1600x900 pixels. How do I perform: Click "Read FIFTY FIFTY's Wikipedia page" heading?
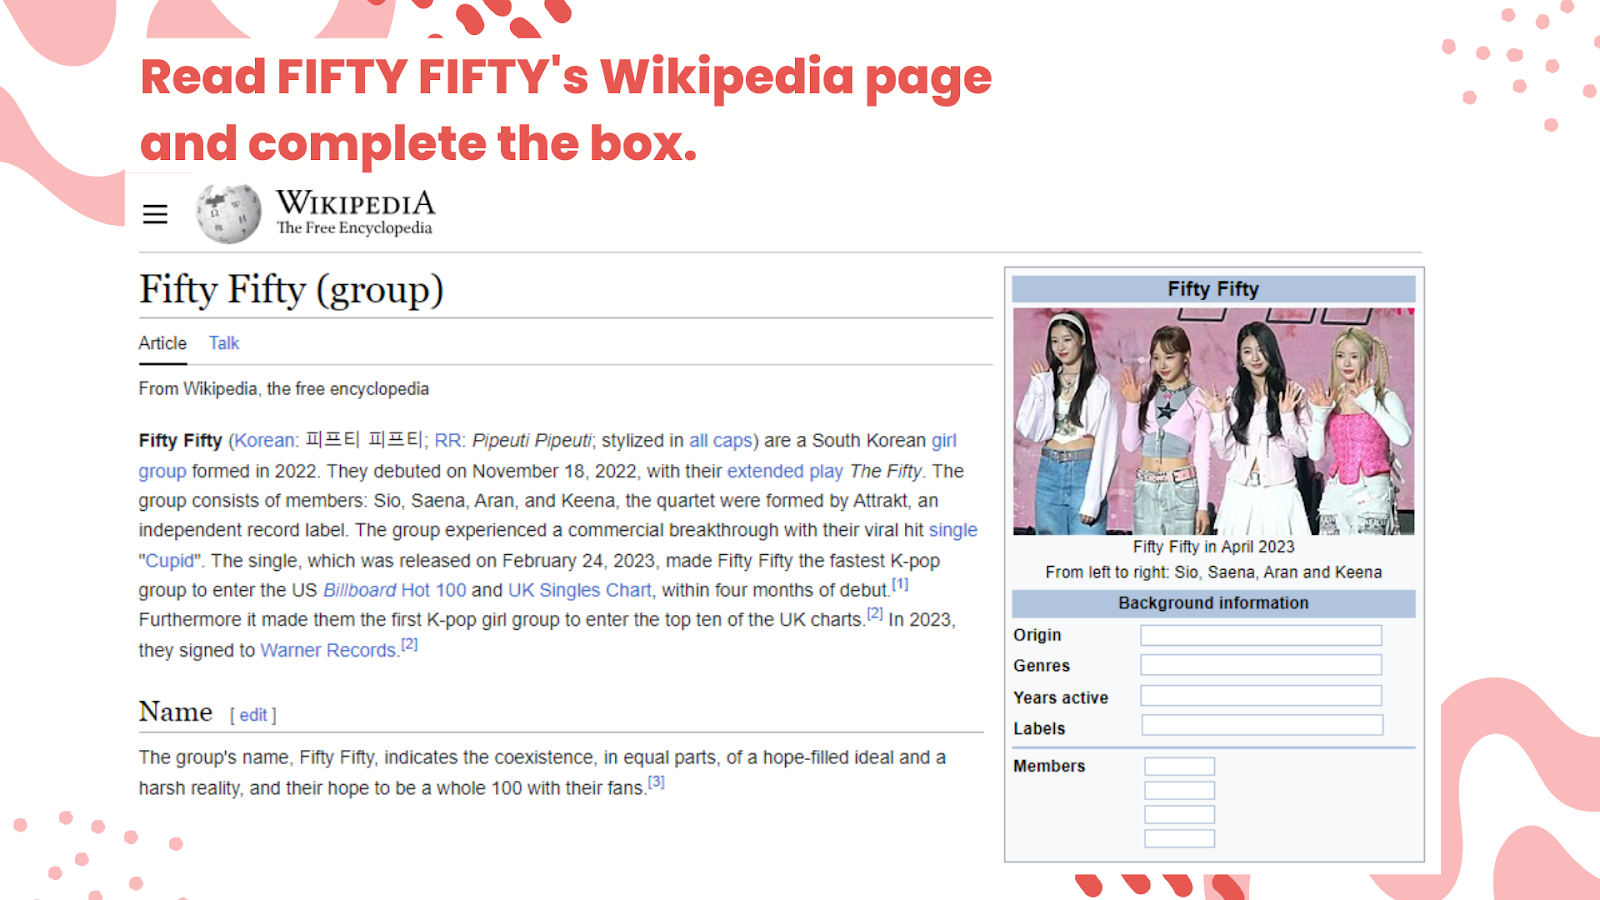pos(566,77)
